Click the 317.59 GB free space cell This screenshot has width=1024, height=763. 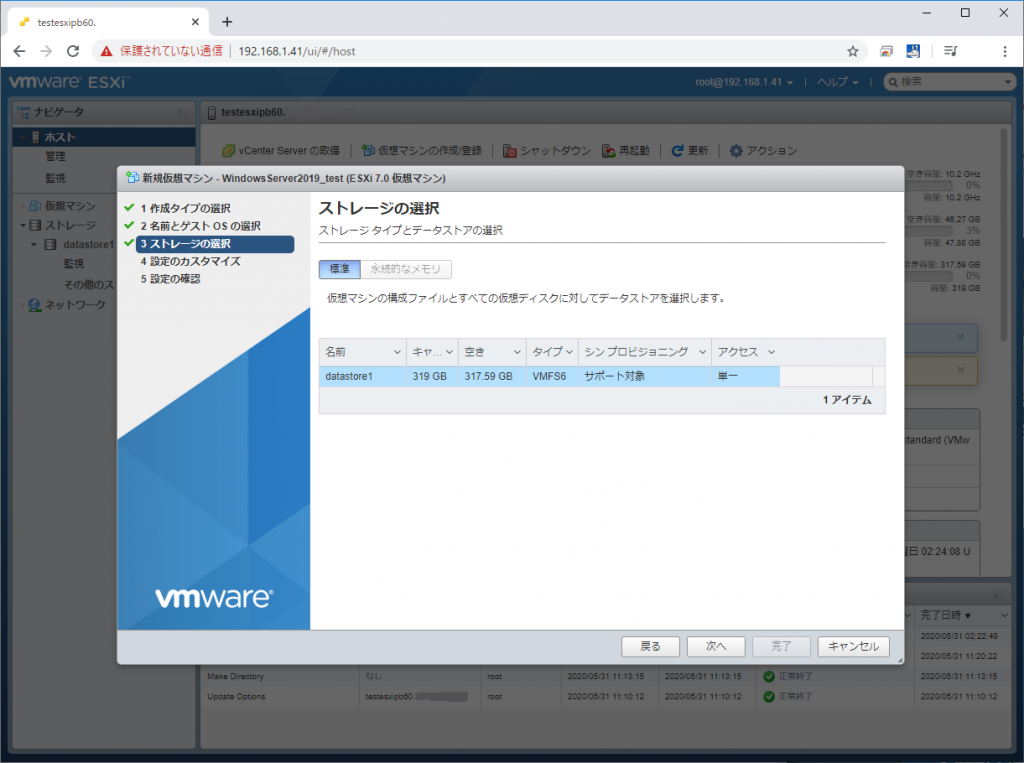492,376
